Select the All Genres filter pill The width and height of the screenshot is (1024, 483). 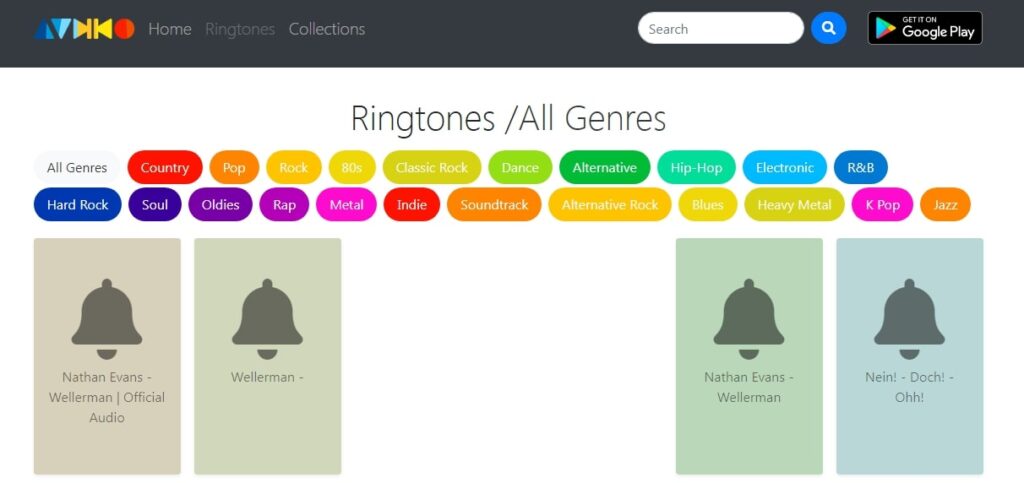click(x=77, y=168)
